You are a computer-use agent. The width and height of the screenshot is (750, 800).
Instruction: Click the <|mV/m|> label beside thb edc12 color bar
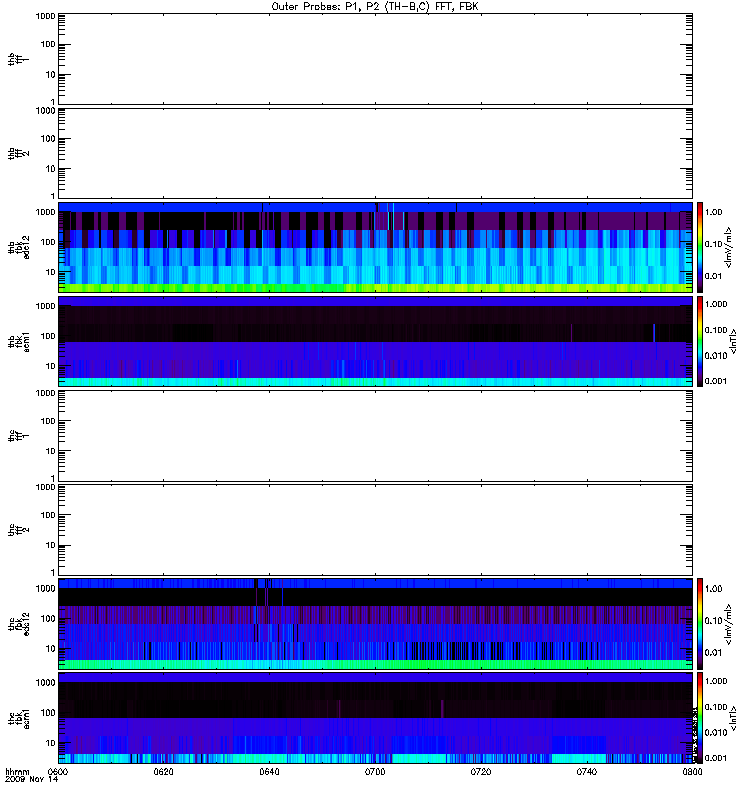tap(728, 247)
